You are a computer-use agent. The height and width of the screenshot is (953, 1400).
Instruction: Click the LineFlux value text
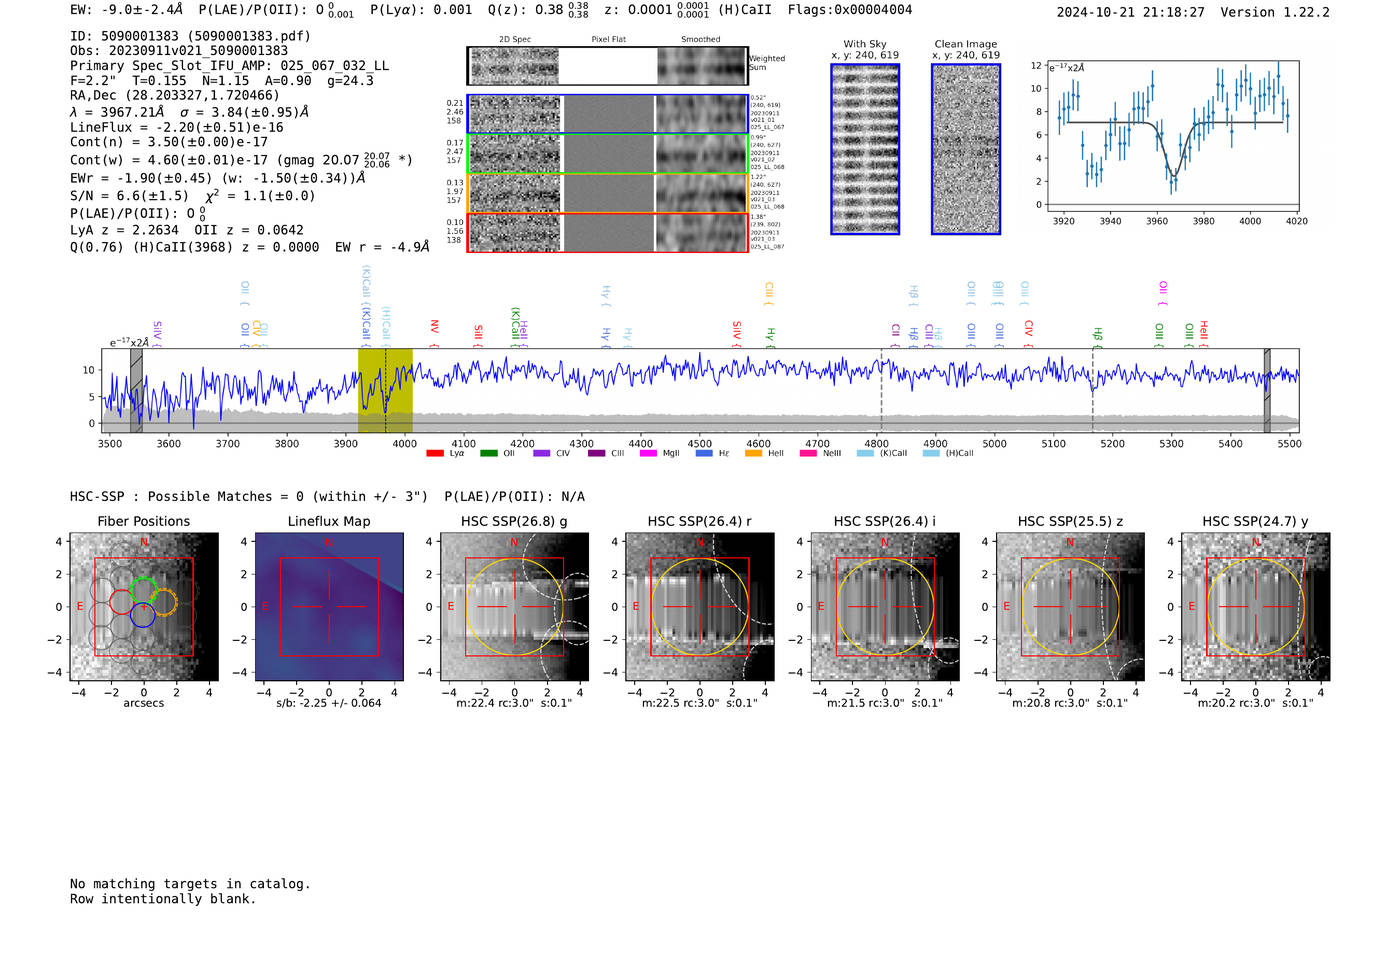tap(177, 127)
